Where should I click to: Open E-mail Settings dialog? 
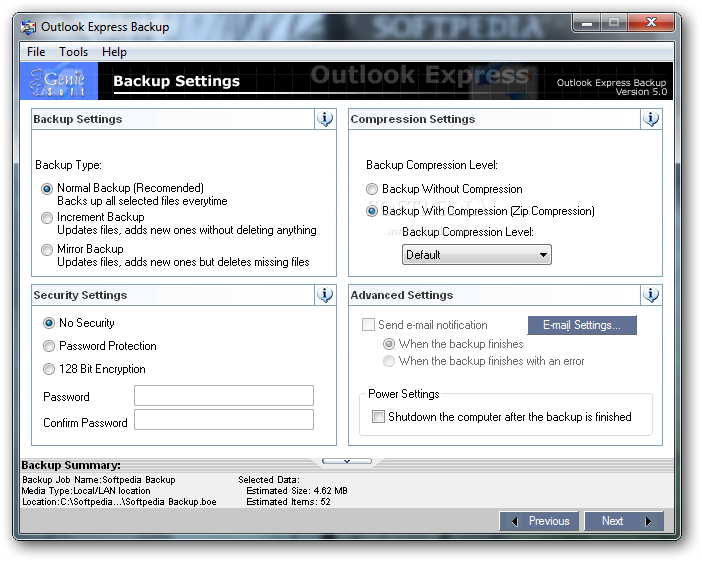click(x=582, y=325)
